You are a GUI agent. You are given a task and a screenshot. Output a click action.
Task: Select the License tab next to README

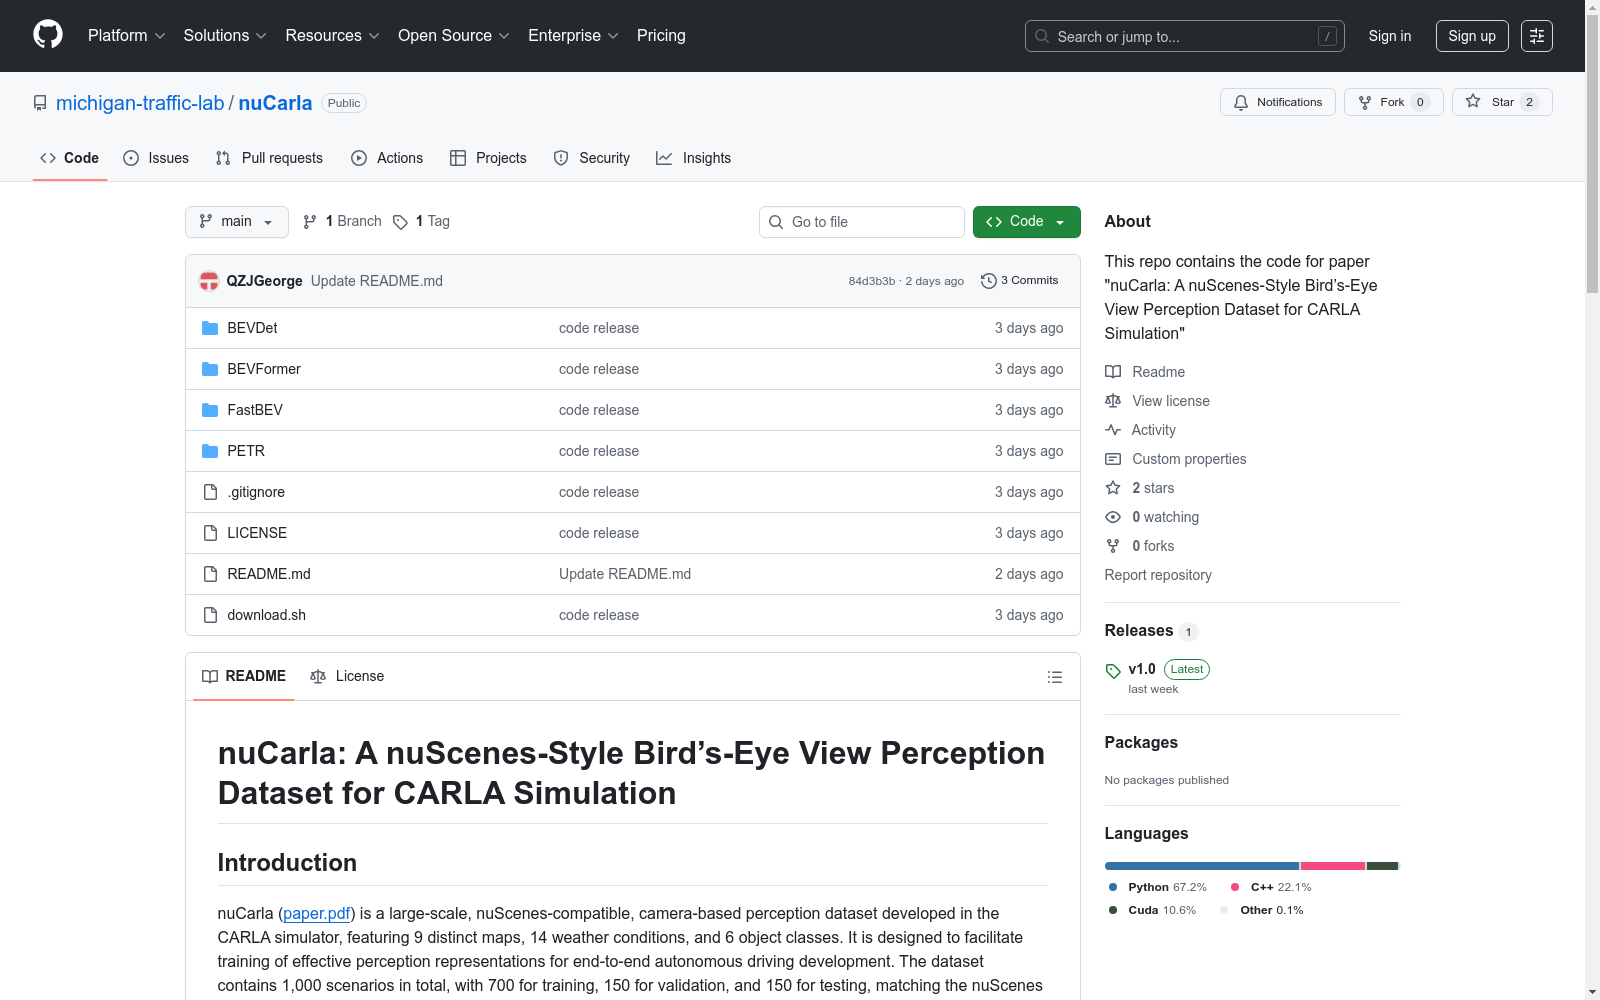click(347, 677)
